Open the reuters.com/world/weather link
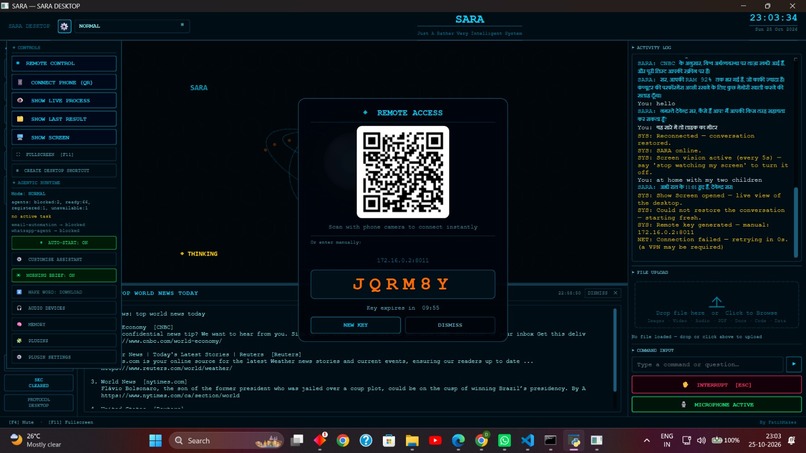This screenshot has height=453, width=806. (166, 368)
